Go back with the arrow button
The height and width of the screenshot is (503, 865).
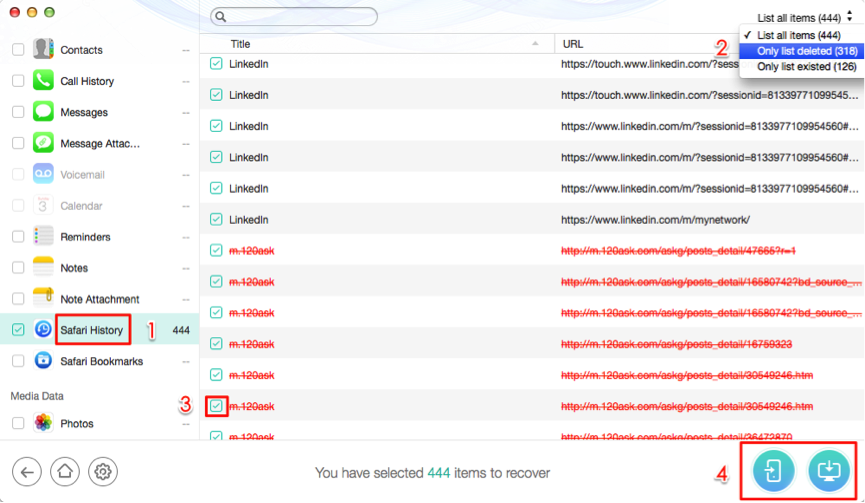coord(26,472)
